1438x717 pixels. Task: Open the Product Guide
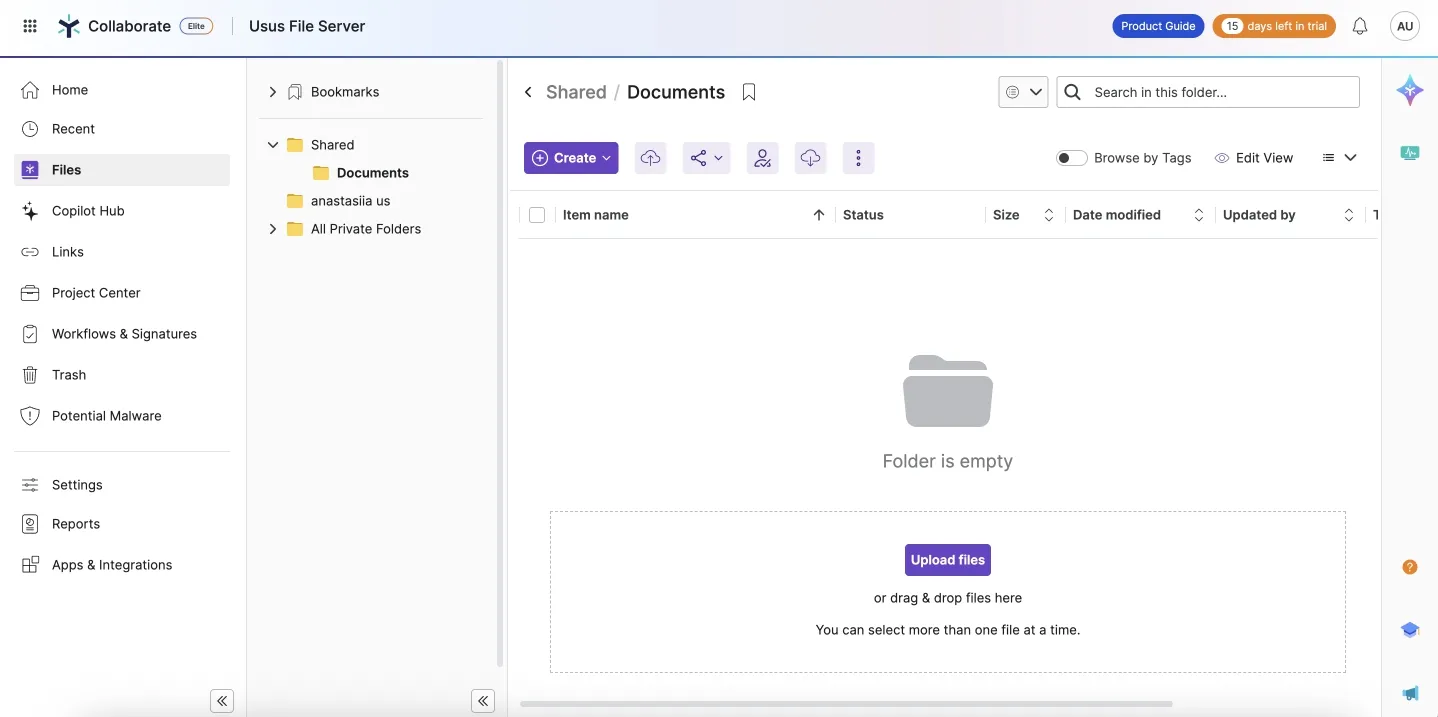[1157, 25]
